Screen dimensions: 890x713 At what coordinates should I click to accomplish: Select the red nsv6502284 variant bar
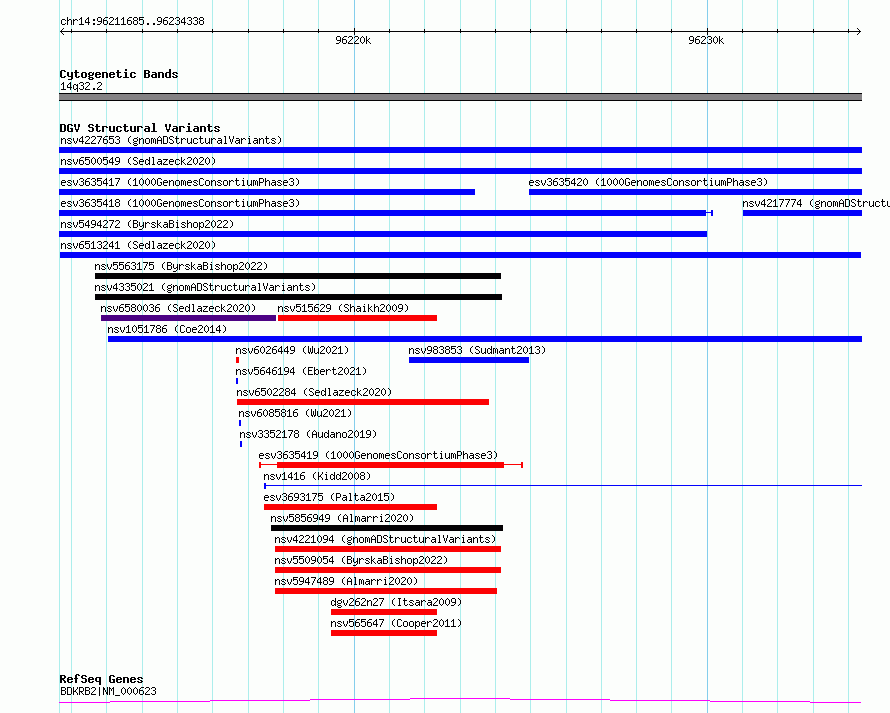[x=363, y=402]
